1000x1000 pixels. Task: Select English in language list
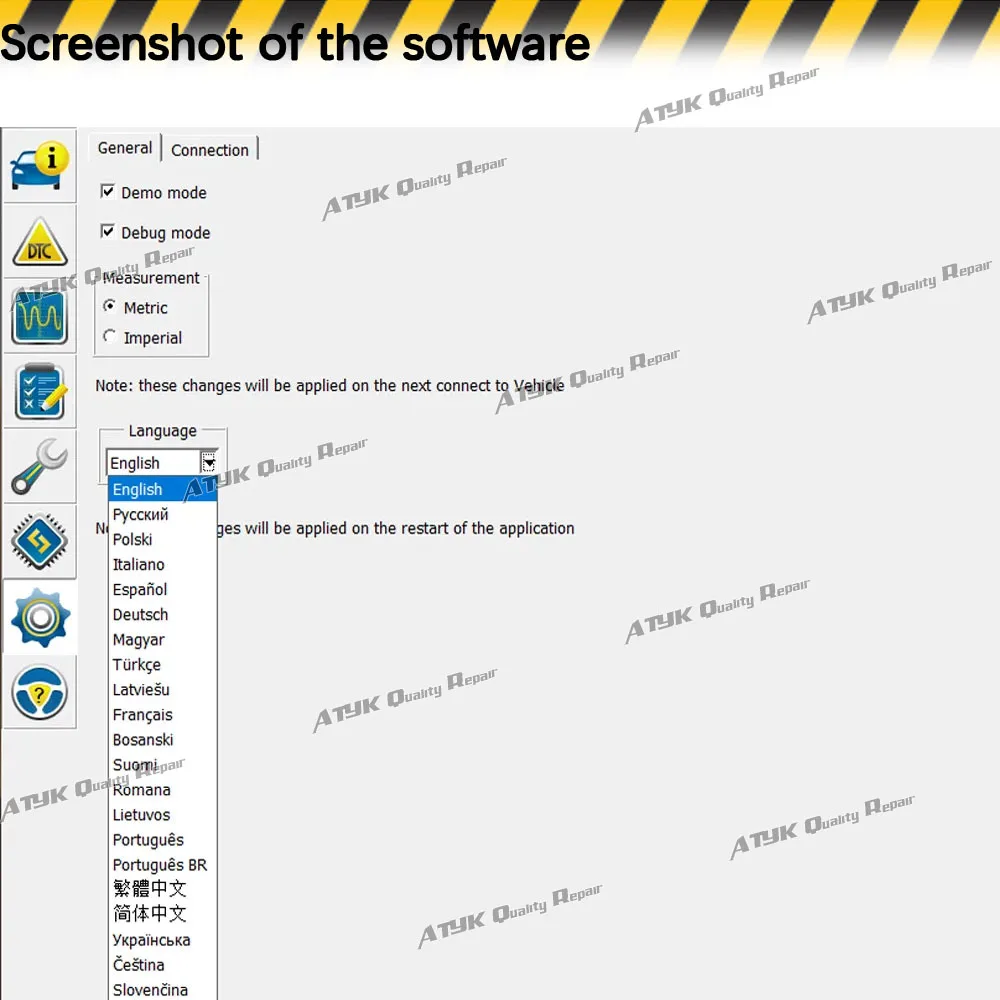tap(163, 489)
